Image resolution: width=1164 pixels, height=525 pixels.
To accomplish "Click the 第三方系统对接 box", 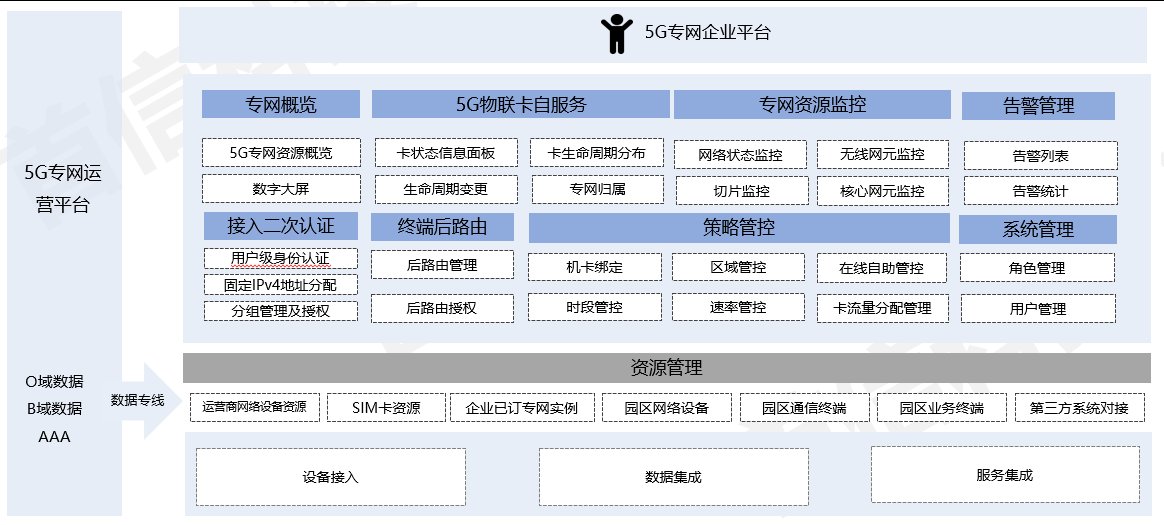I will tap(1078, 407).
